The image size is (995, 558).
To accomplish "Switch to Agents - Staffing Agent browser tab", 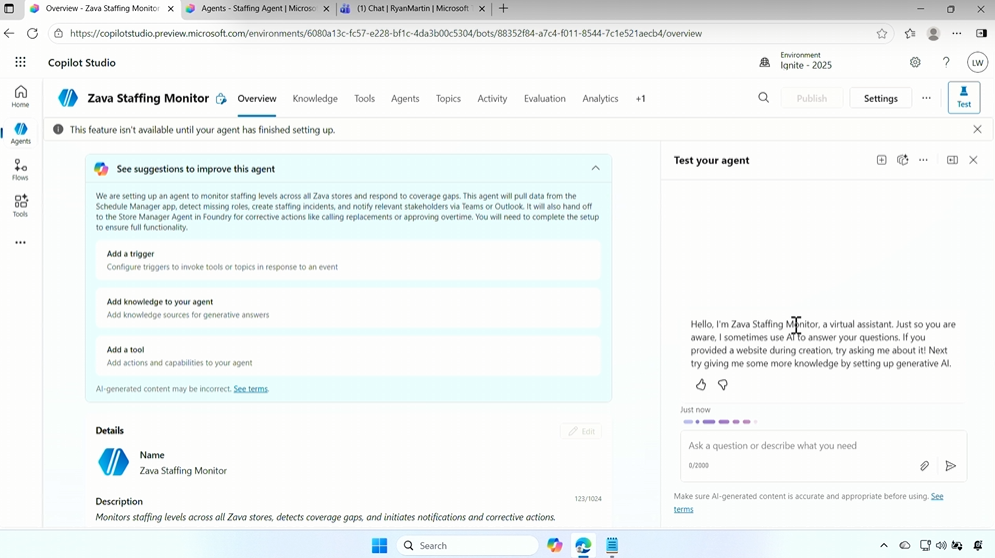I will coord(259,9).
